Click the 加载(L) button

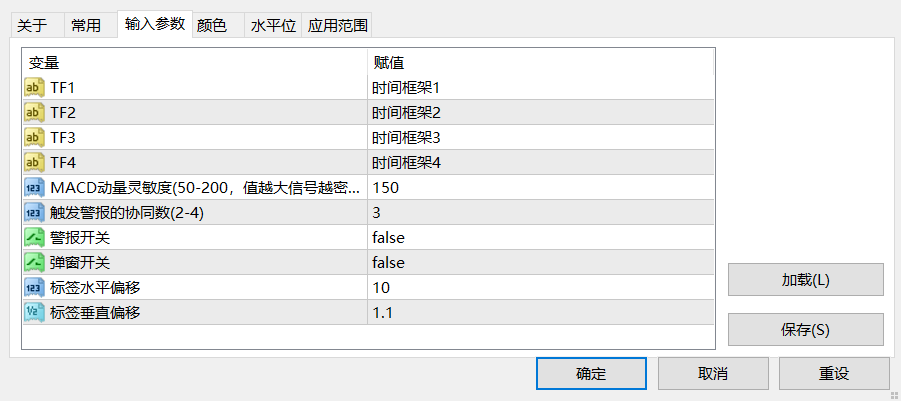[806, 280]
